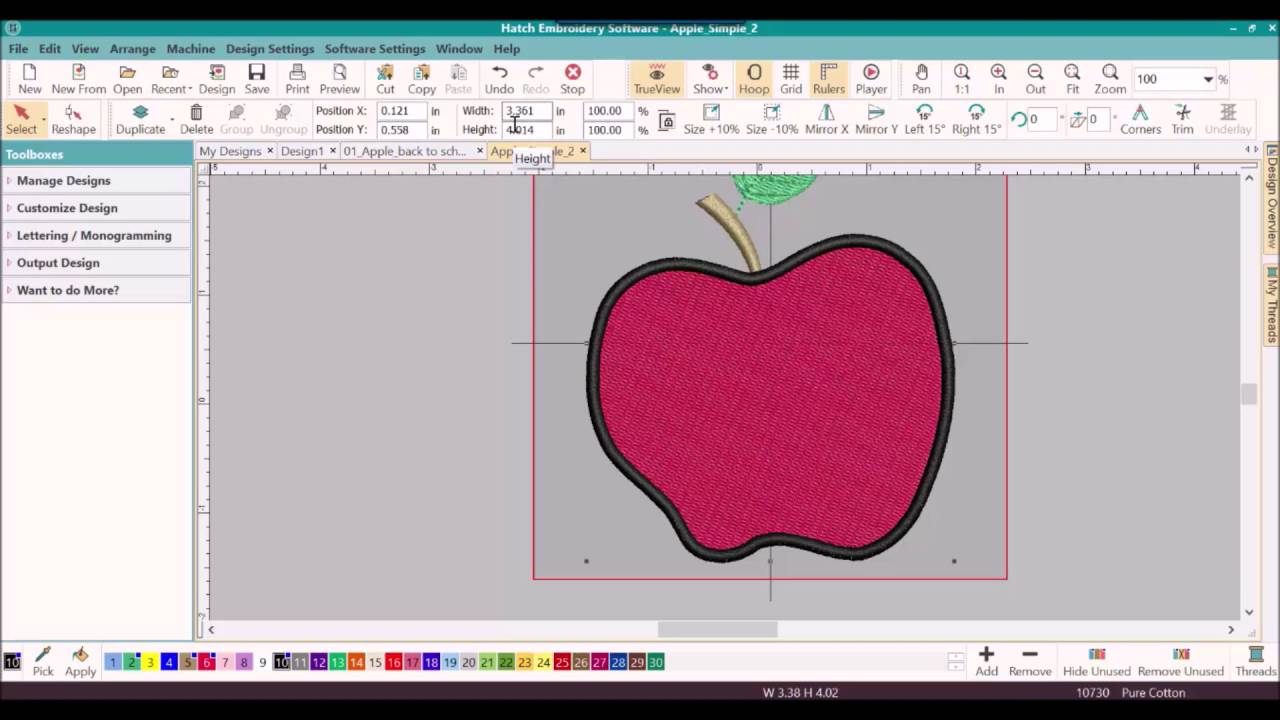Expand Lettering / Monogramming toolbox
Viewport: 1280px width, 720px height.
(x=96, y=236)
